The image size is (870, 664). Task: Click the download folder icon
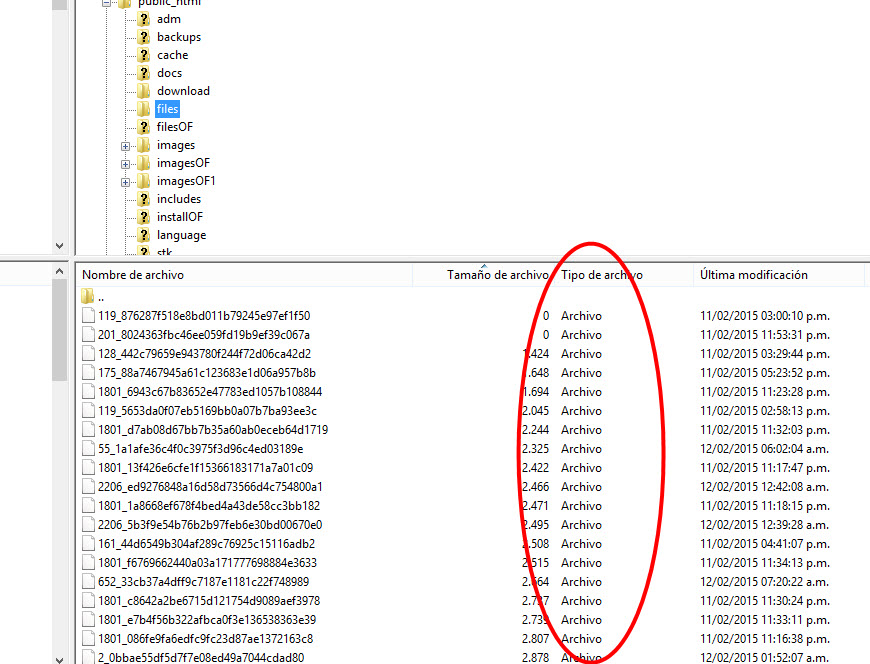pyautogui.click(x=144, y=91)
